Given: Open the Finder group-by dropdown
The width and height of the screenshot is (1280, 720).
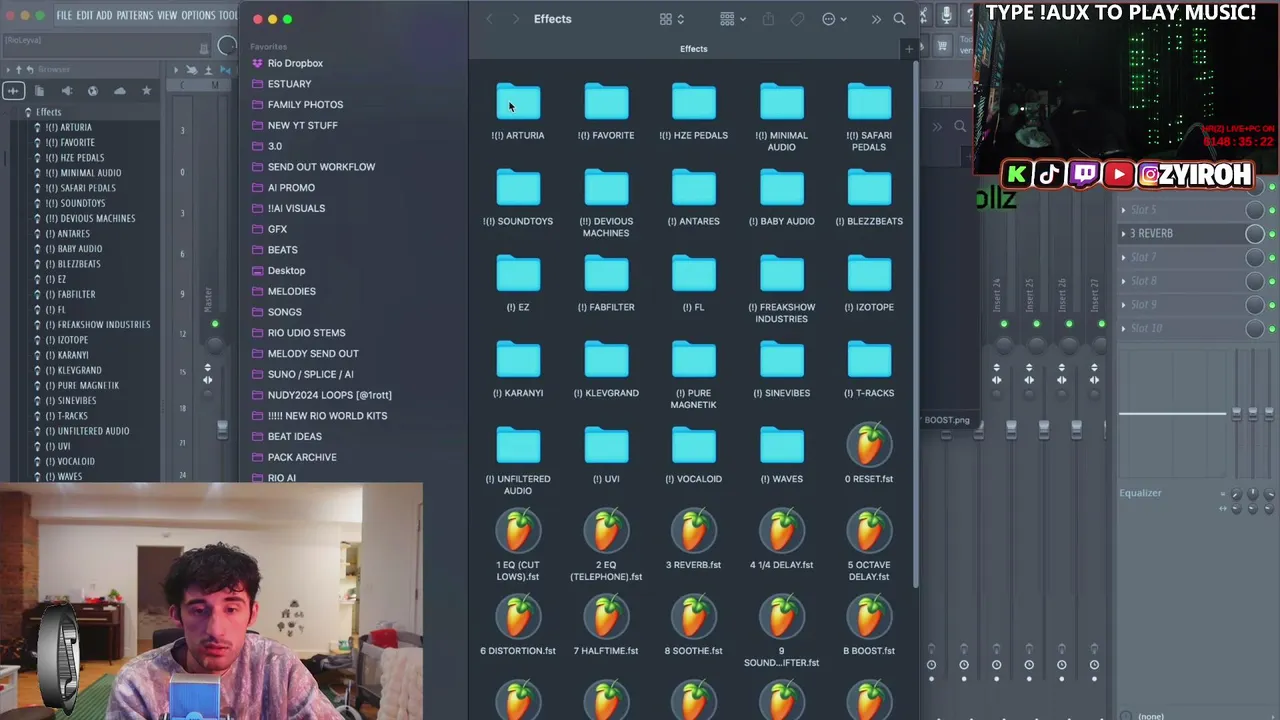Looking at the screenshot, I should pos(733,19).
